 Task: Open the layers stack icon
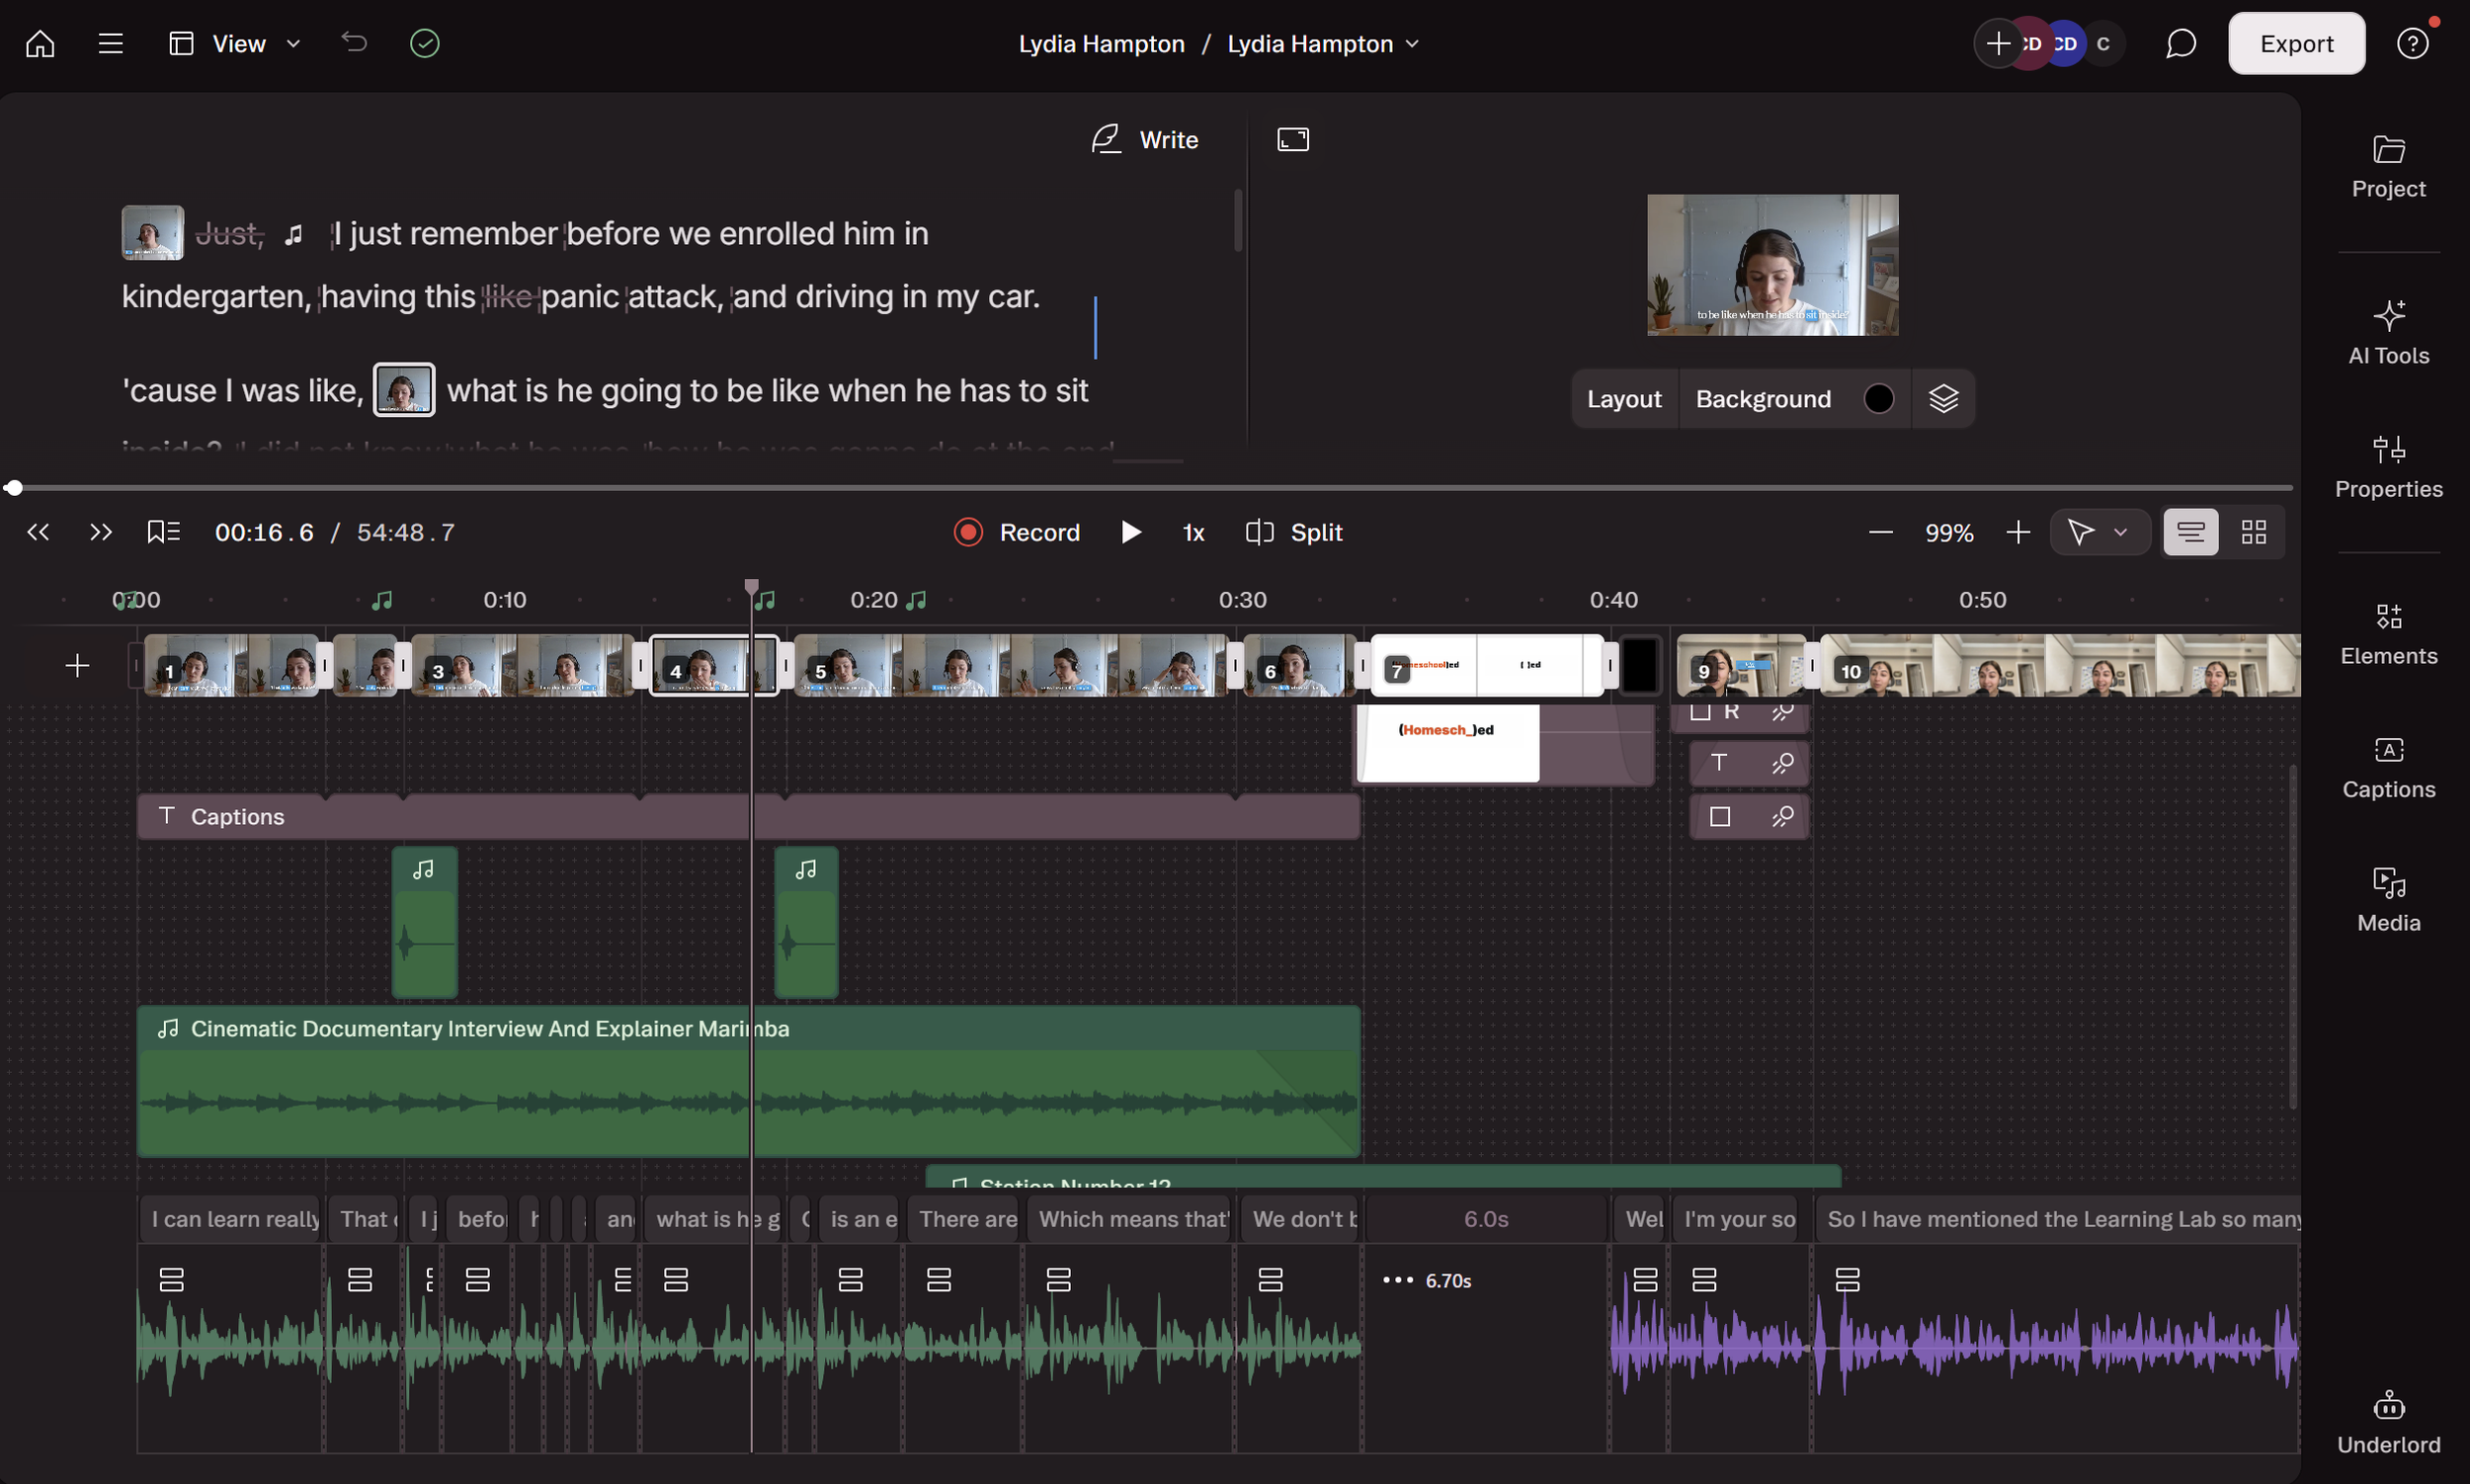tap(1943, 399)
